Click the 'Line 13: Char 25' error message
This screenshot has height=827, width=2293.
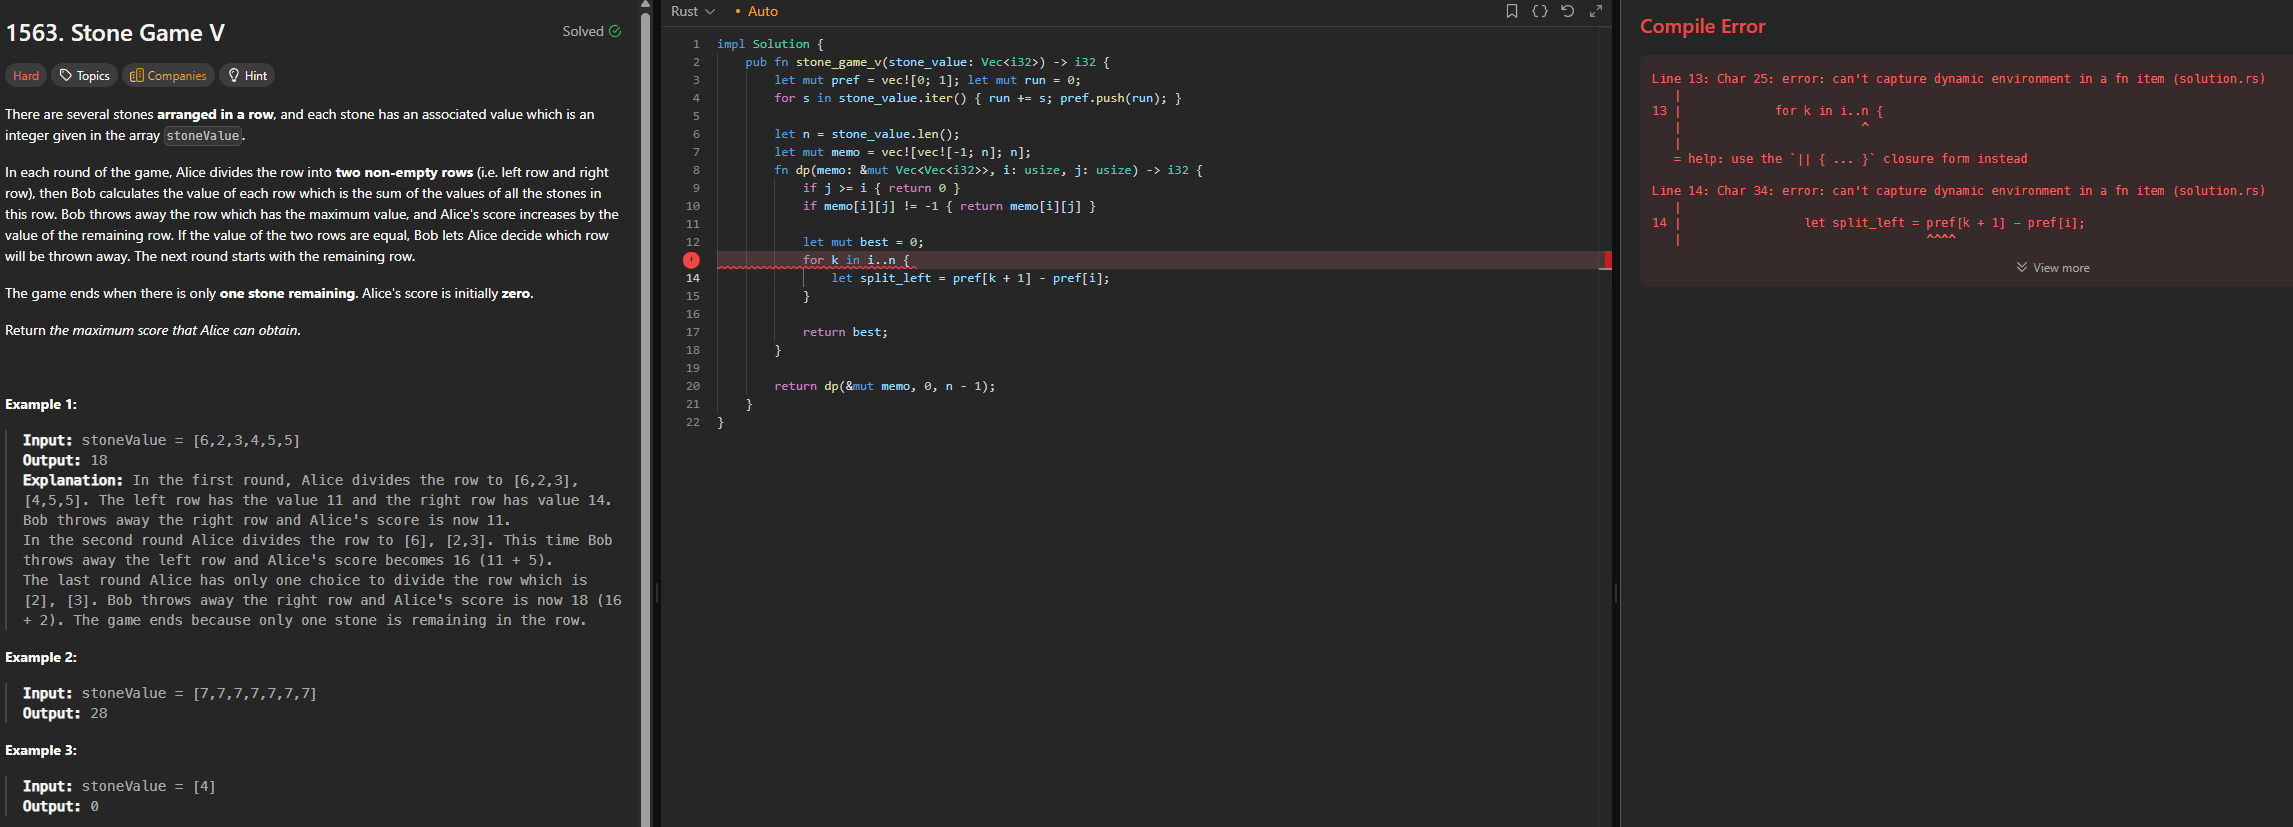click(1958, 79)
